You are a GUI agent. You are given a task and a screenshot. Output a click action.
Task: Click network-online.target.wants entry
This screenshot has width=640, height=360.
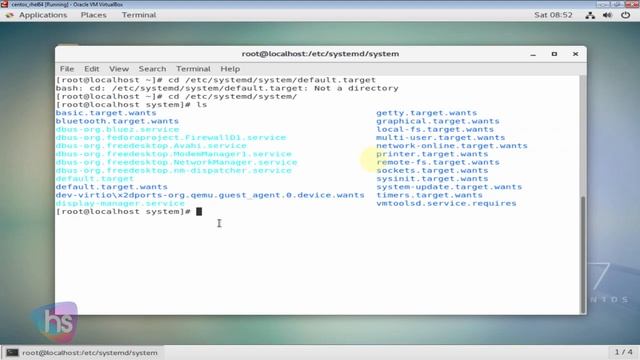point(452,146)
